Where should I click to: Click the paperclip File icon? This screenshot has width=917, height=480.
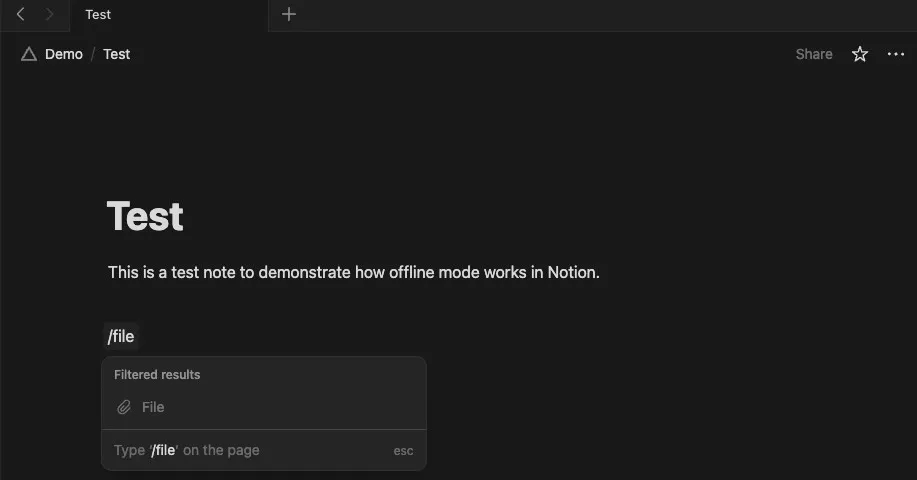pos(124,407)
